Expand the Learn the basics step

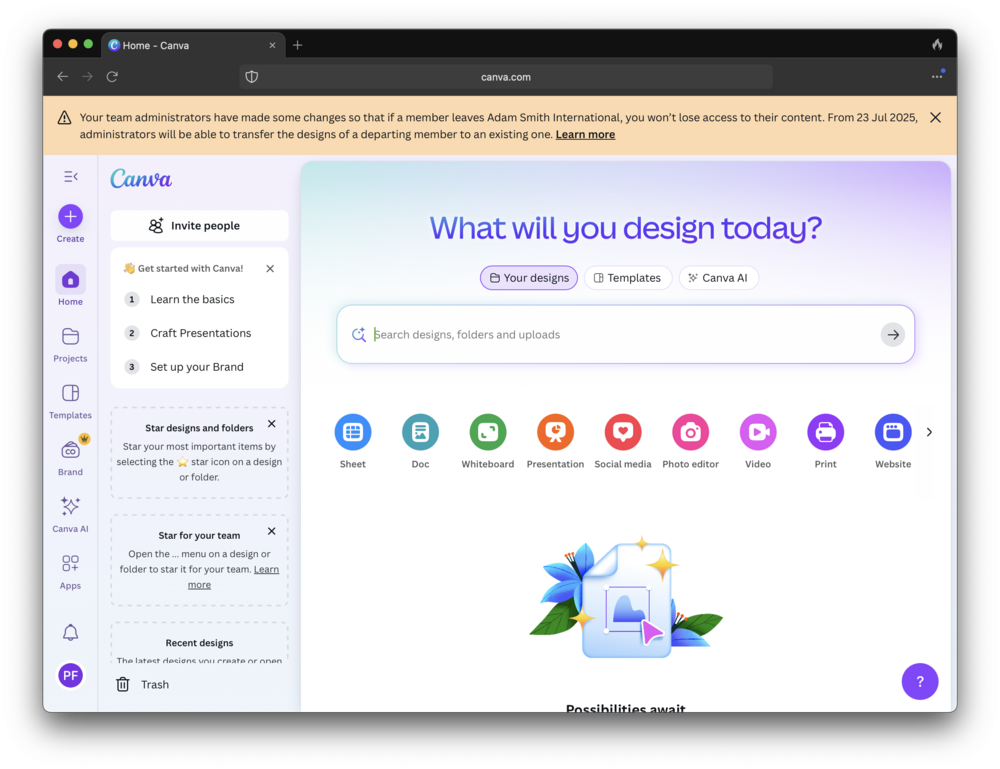192,299
